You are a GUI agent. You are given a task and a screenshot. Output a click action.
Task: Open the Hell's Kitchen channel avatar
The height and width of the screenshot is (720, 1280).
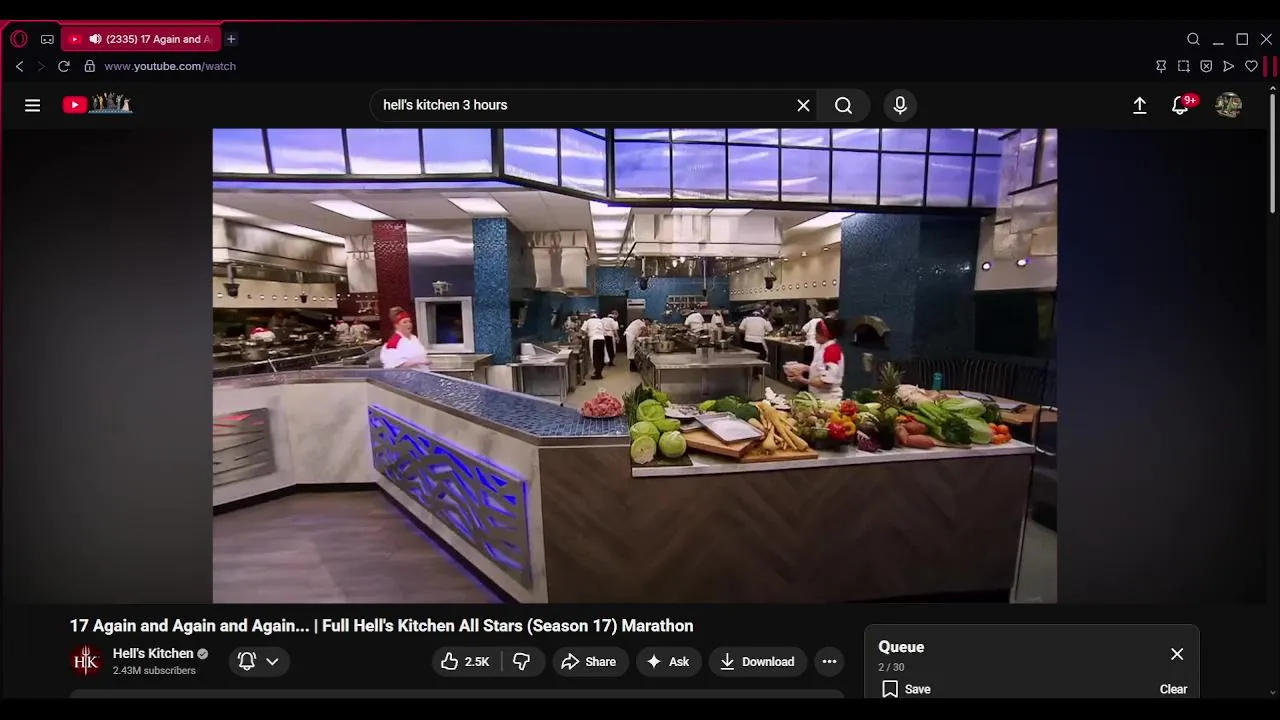click(86, 661)
